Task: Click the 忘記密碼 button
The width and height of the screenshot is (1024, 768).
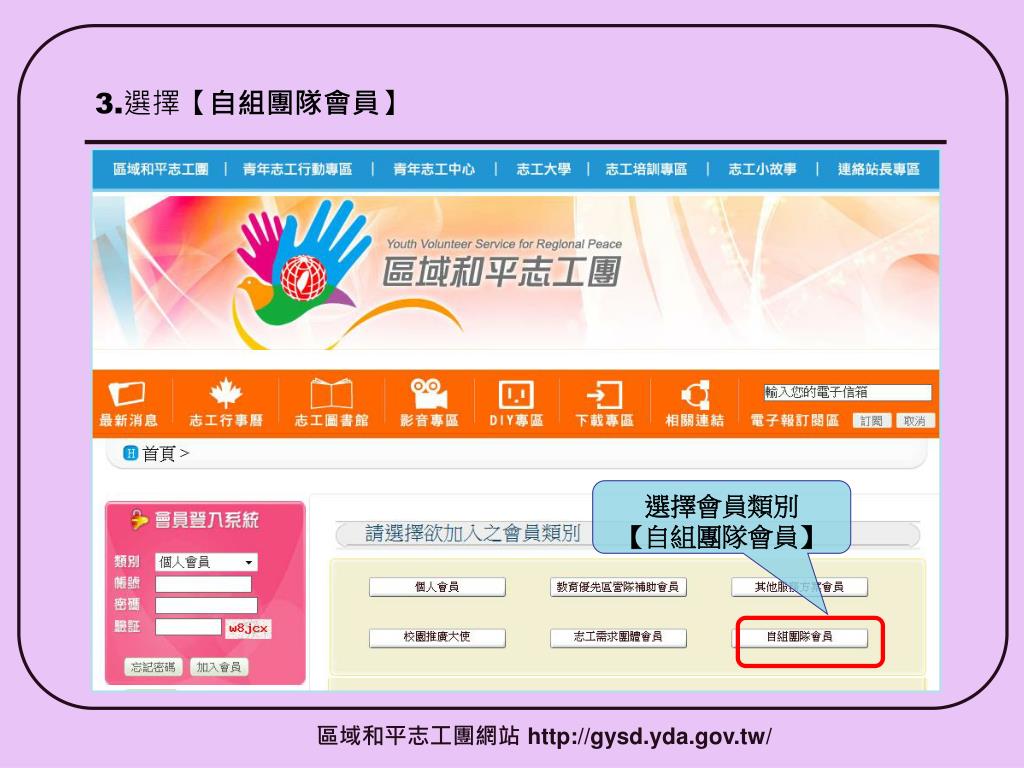Action: 153,667
